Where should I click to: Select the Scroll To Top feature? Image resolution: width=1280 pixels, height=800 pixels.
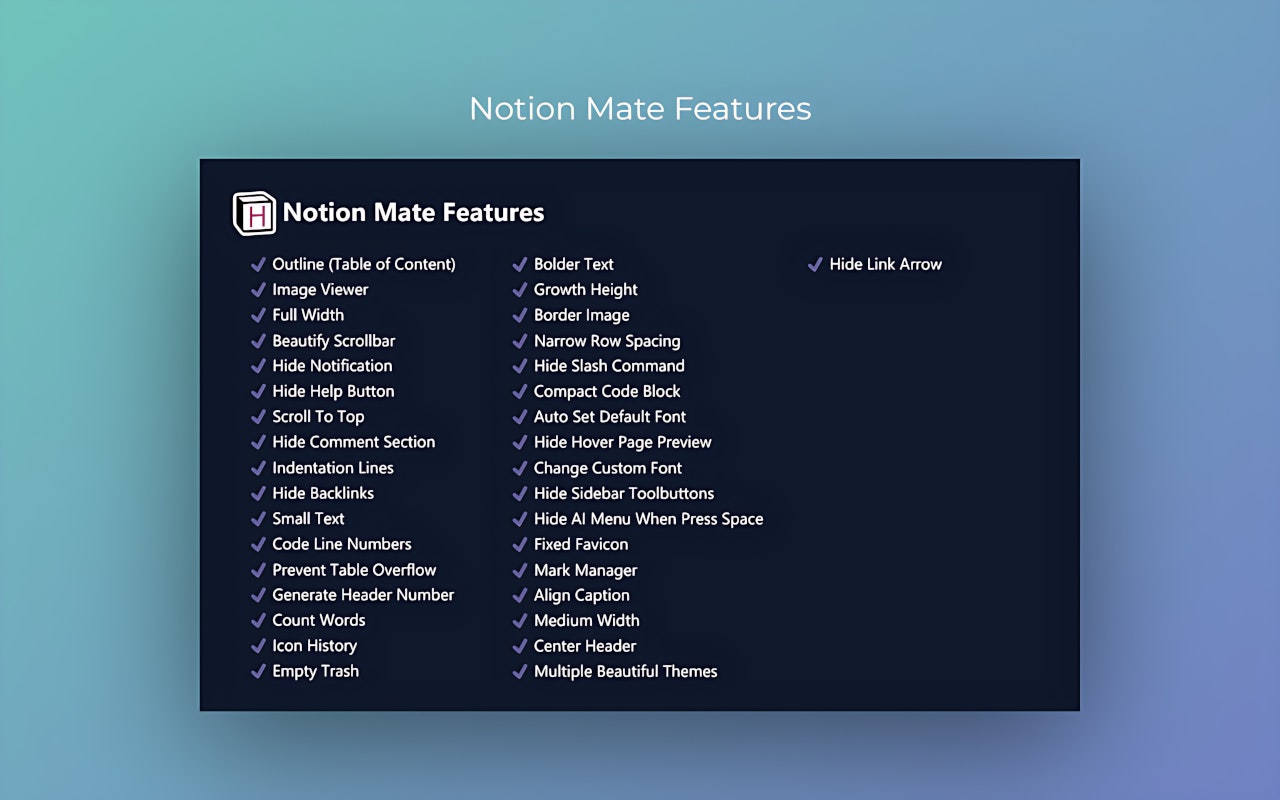pyautogui.click(x=318, y=416)
